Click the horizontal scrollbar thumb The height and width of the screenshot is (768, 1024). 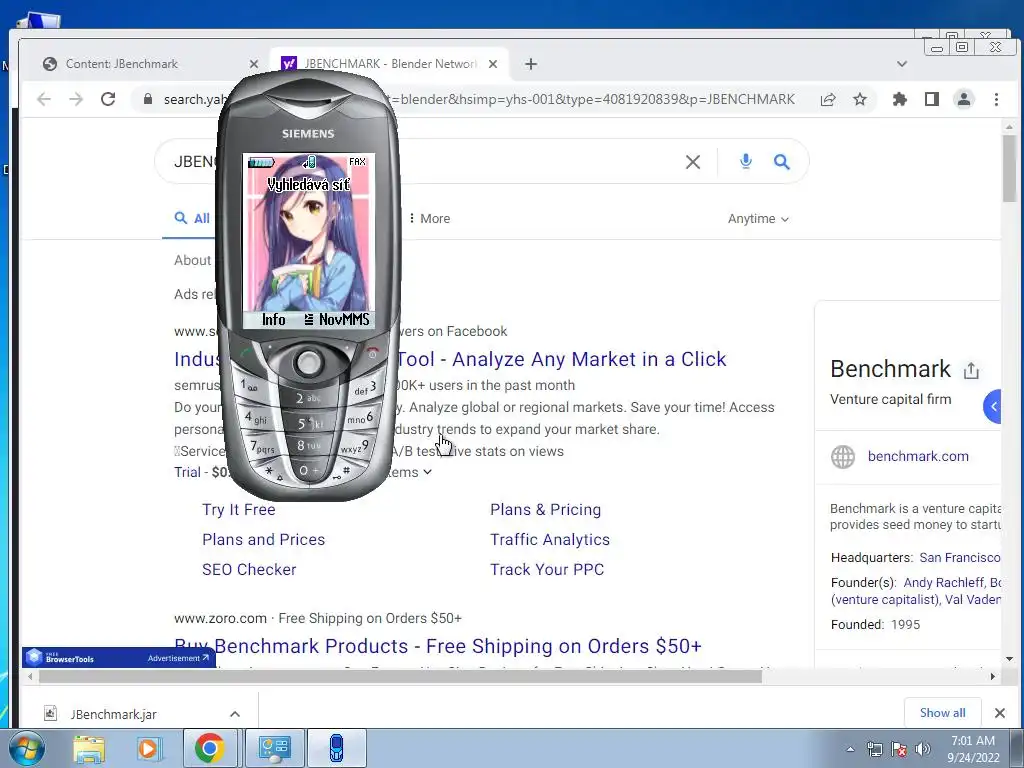pyautogui.click(x=400, y=677)
